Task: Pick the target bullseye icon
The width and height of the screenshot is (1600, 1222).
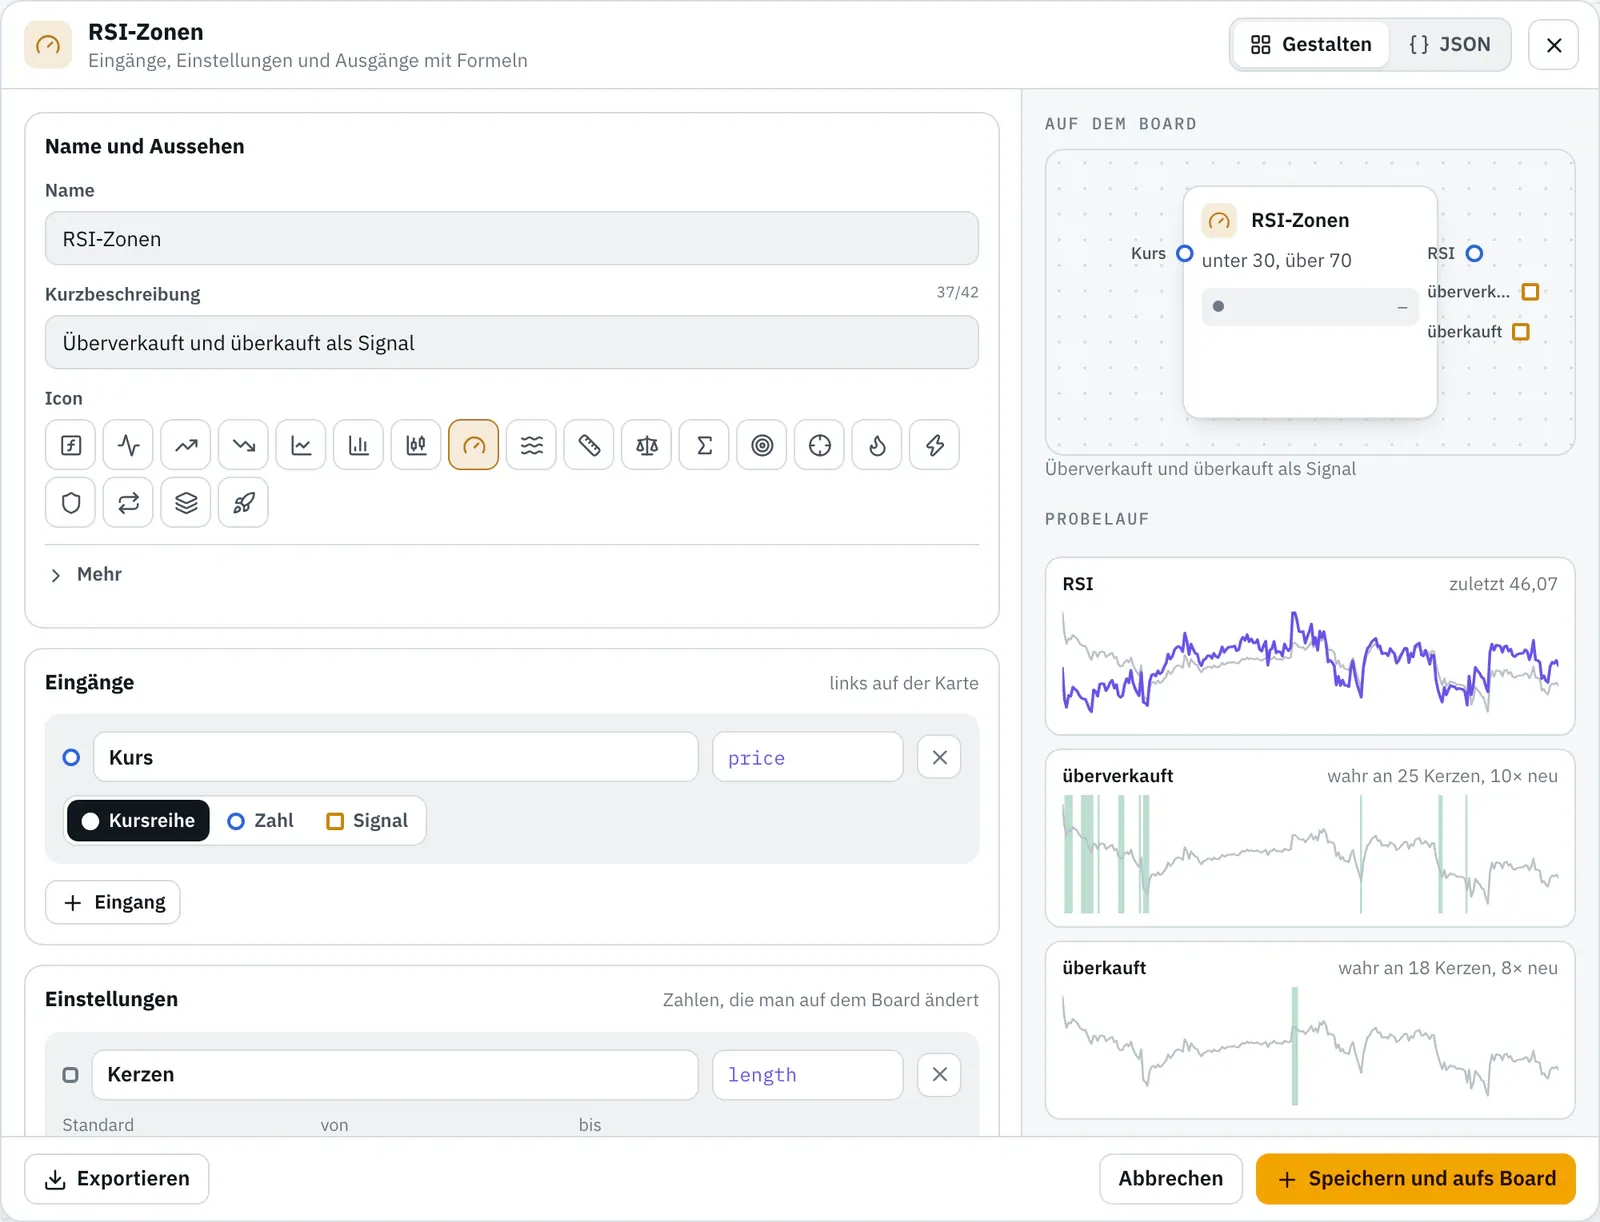Action: point(762,445)
